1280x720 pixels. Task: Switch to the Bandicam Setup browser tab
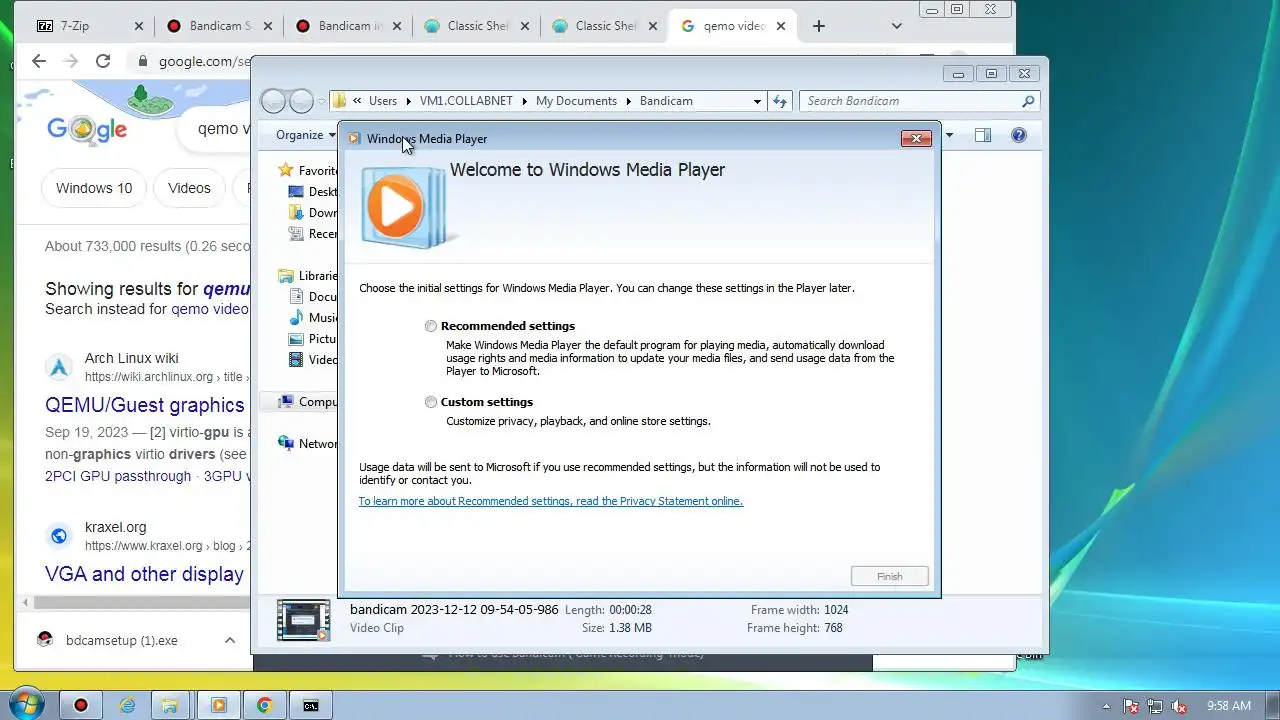point(220,26)
